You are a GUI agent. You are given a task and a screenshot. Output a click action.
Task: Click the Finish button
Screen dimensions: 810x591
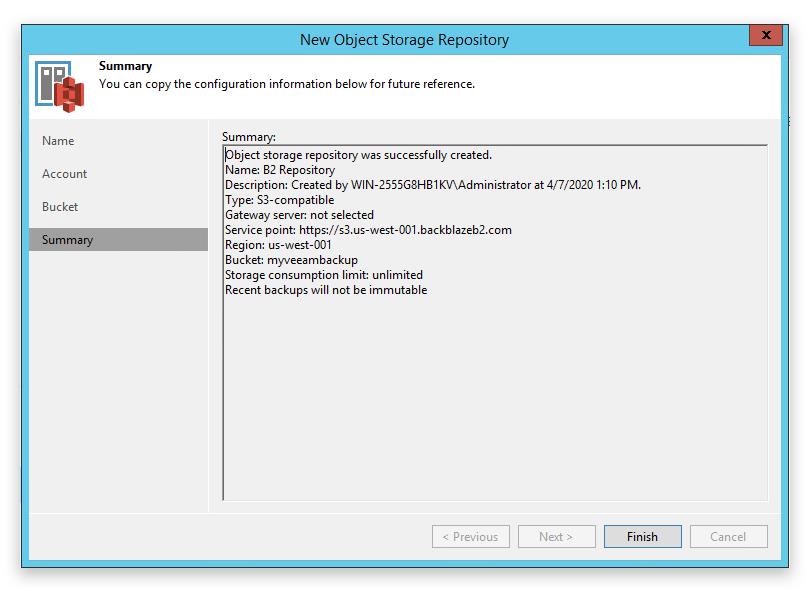[x=642, y=537]
